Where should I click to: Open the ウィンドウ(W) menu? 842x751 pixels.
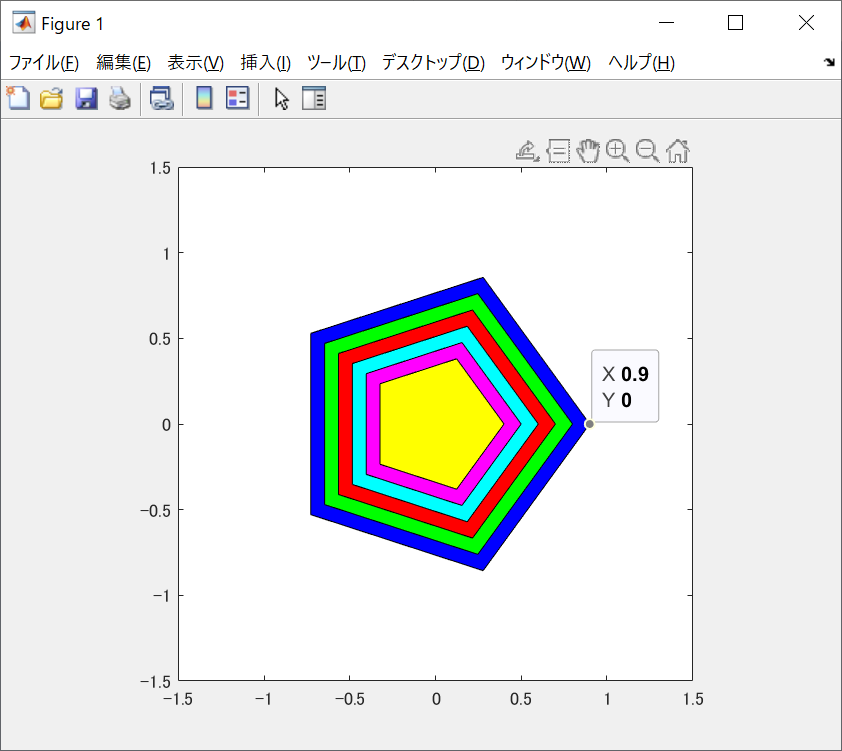click(x=546, y=63)
